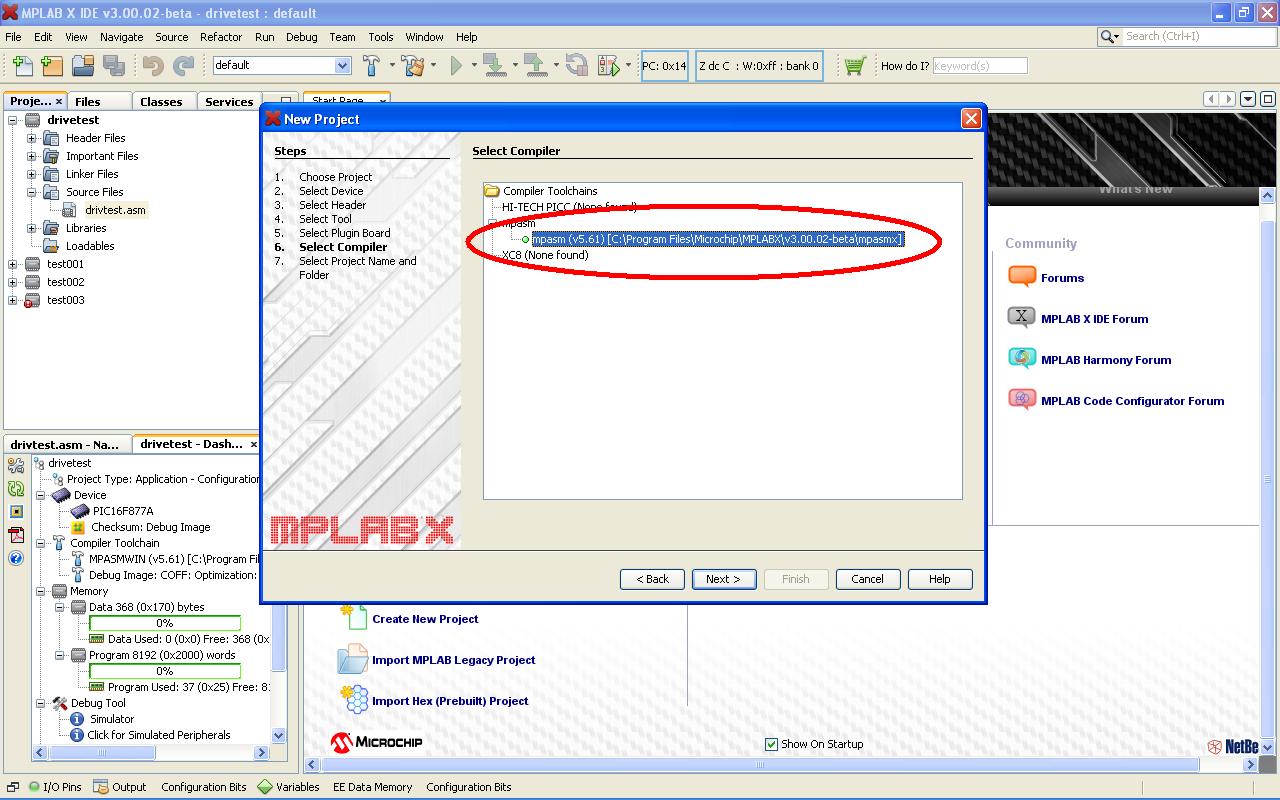The width and height of the screenshot is (1280, 800).
Task: Click the New Project toolbar icon
Action: click(52, 65)
